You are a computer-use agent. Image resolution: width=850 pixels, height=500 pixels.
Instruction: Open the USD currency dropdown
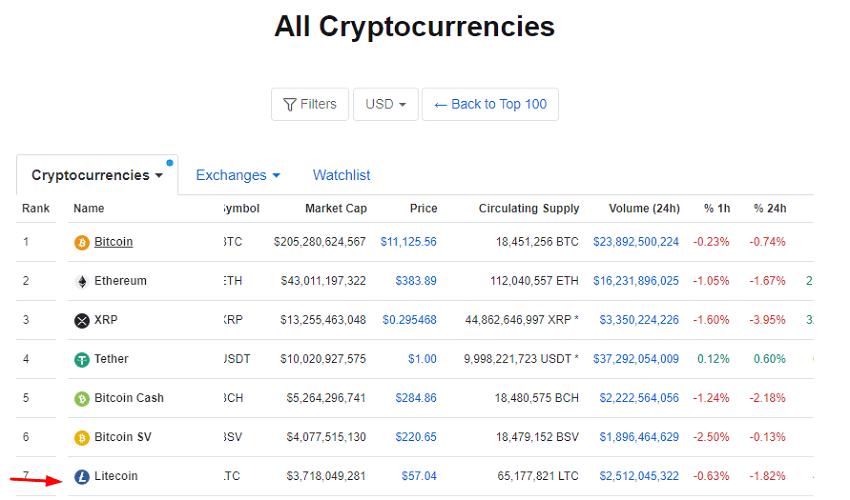[386, 104]
